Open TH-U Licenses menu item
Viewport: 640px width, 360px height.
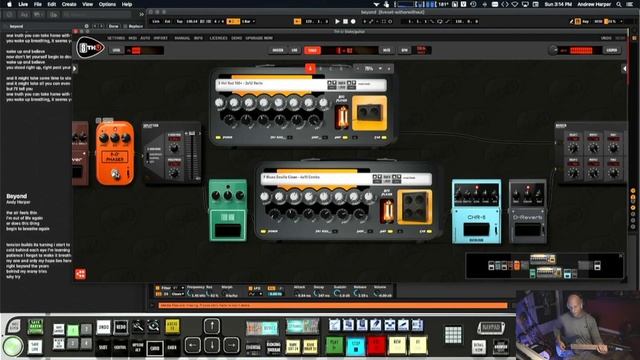218,38
